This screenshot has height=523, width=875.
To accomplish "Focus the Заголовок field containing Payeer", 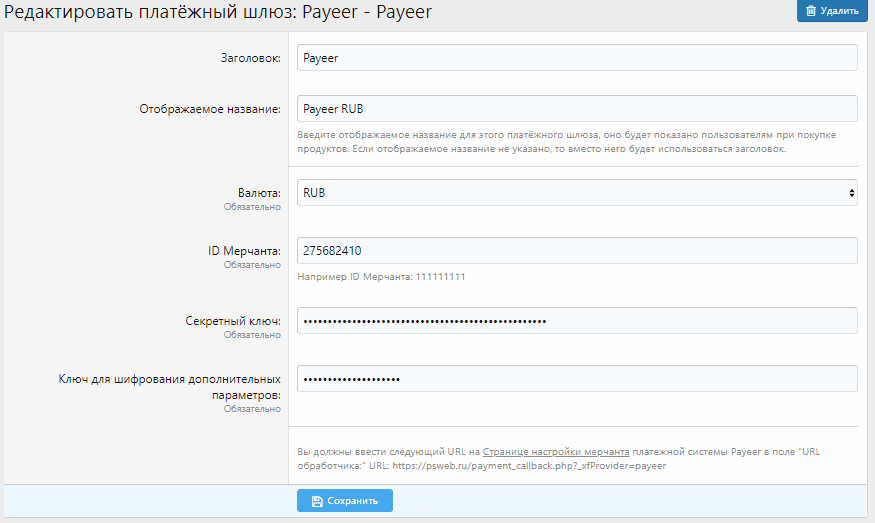I will pos(577,58).
